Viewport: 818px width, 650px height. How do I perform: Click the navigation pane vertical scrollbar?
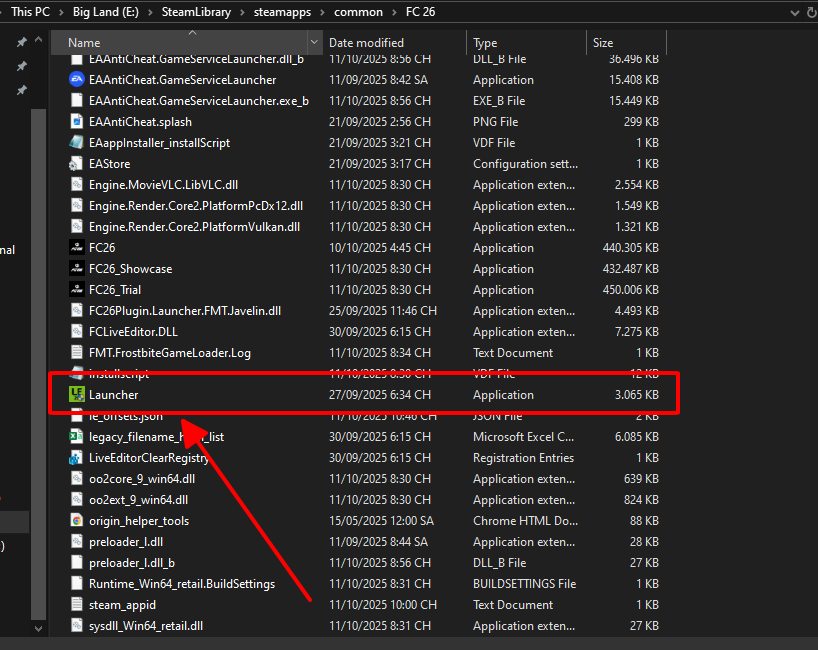pyautogui.click(x=38, y=300)
